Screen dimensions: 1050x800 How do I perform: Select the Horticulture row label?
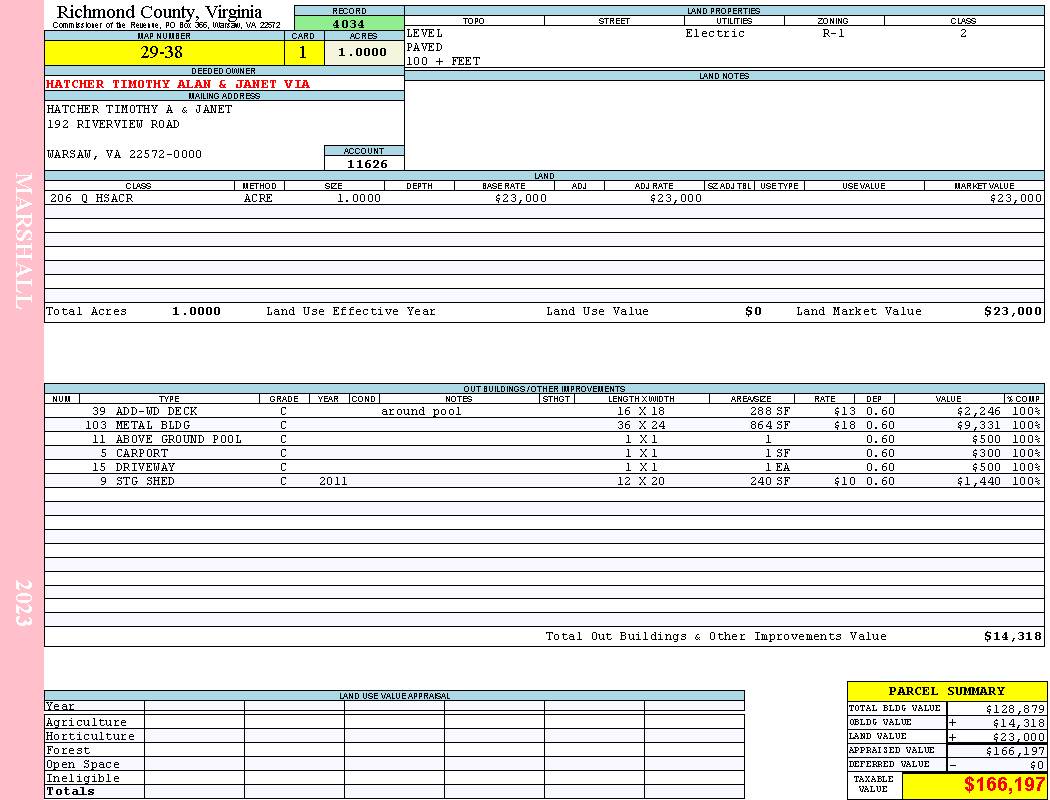point(90,736)
